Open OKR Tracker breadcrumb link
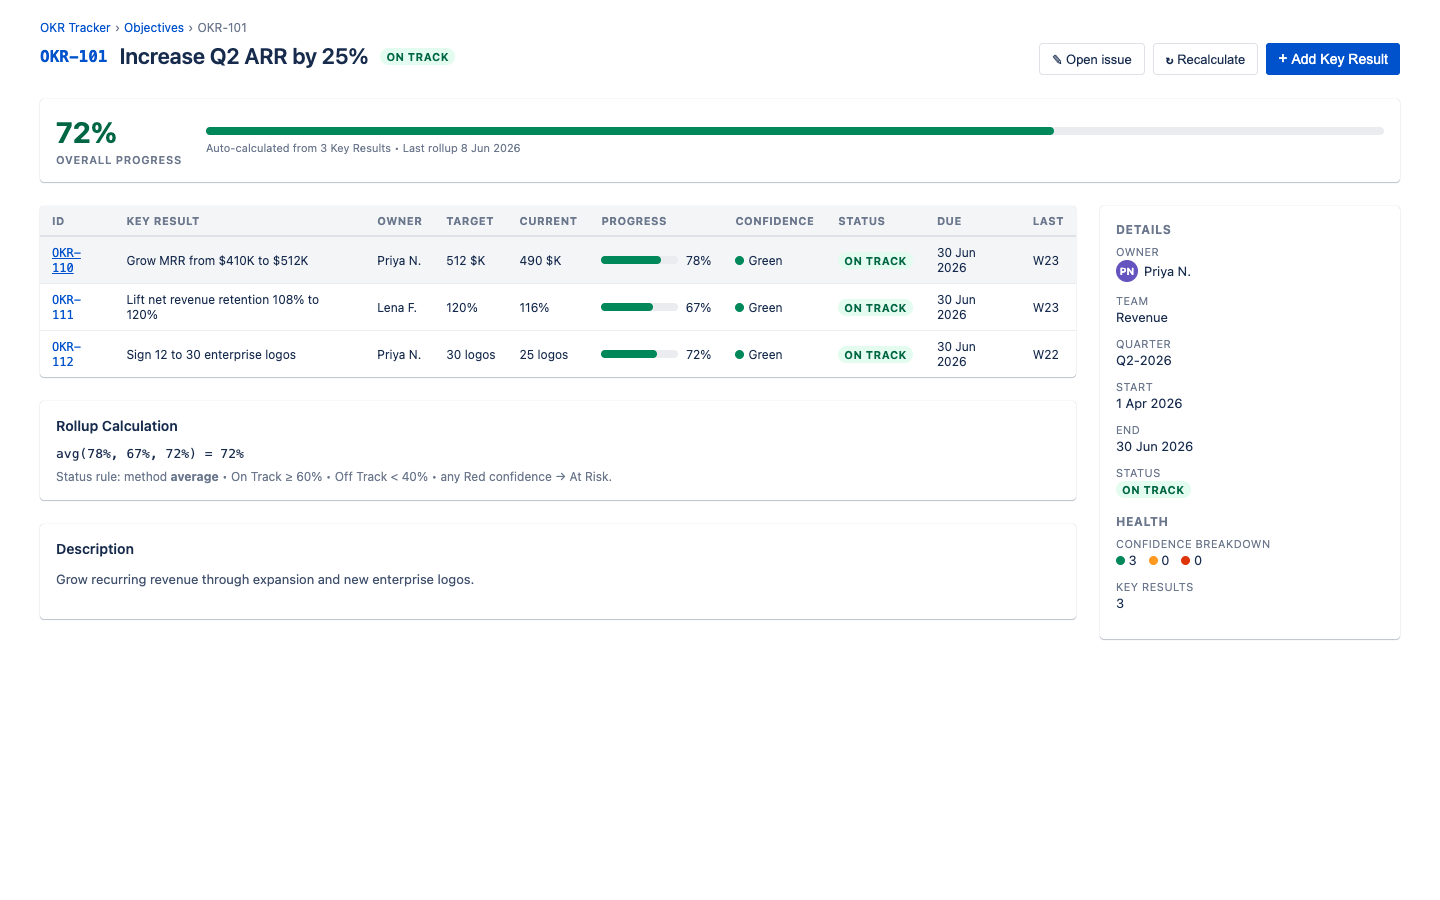 coord(75,28)
